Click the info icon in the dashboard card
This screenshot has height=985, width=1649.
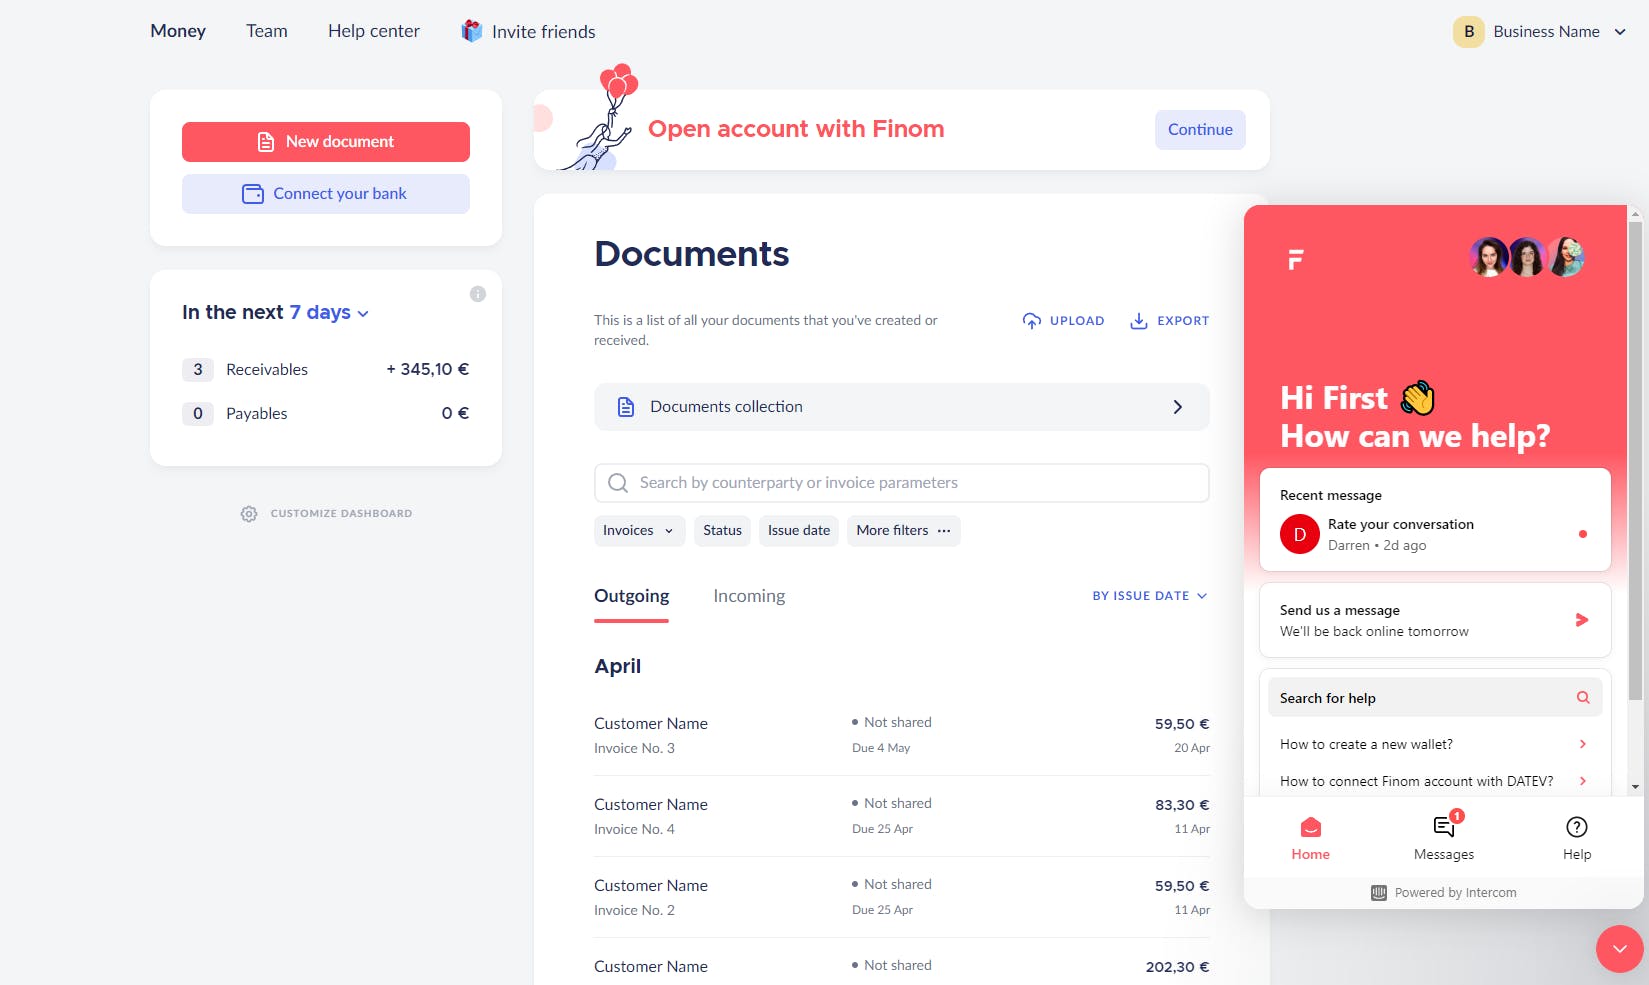coord(478,294)
